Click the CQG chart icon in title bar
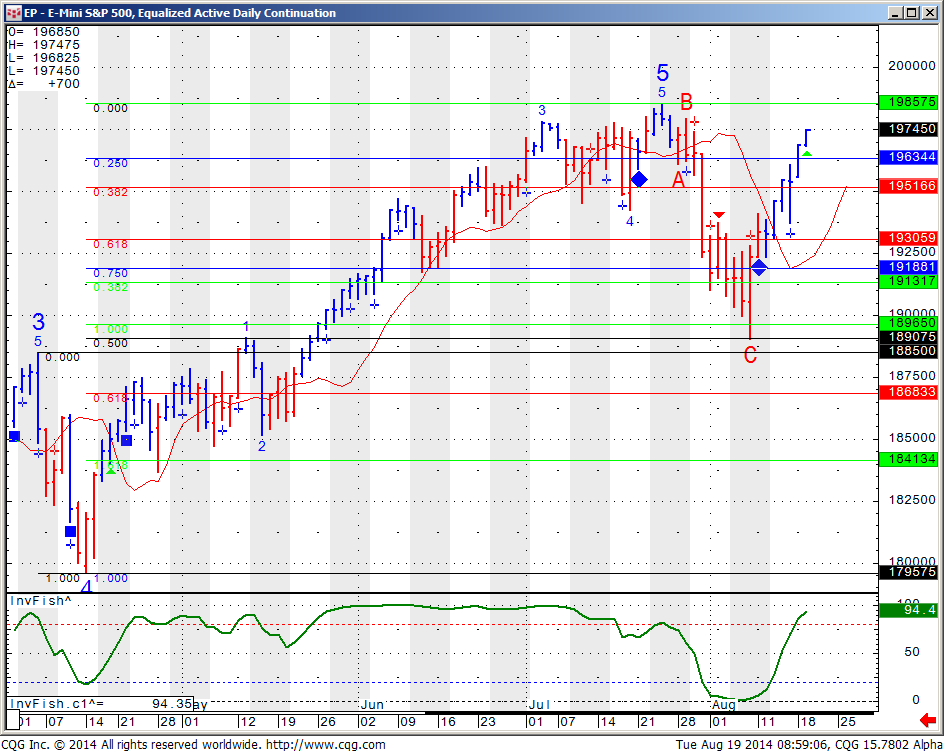The width and height of the screenshot is (944, 752). coord(10,12)
